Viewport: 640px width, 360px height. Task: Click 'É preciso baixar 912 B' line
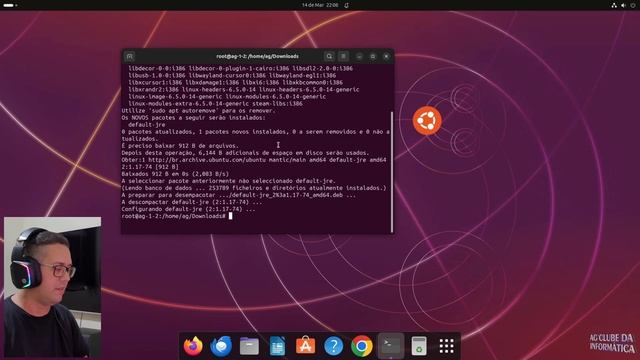(x=180, y=146)
